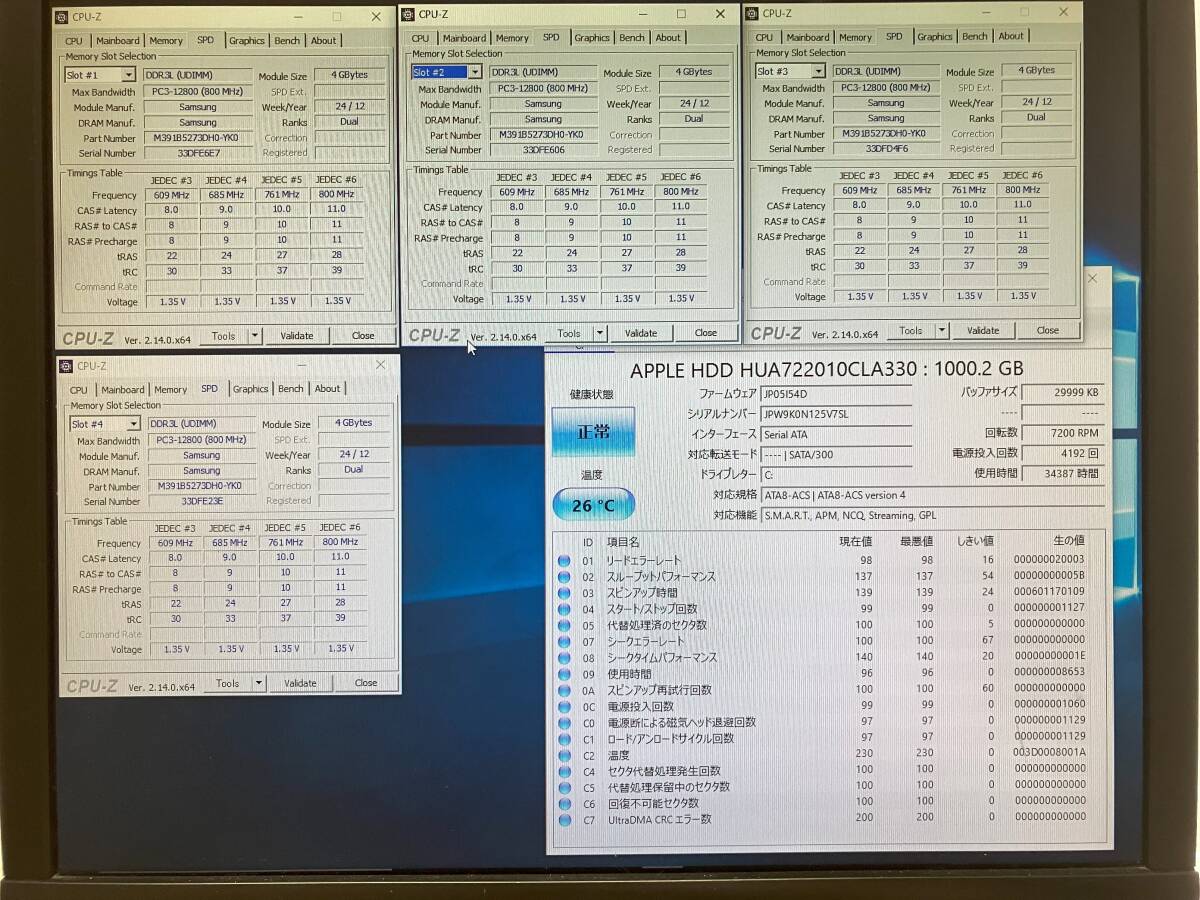Click status circle for スループットパフォーマンス row

point(565,576)
